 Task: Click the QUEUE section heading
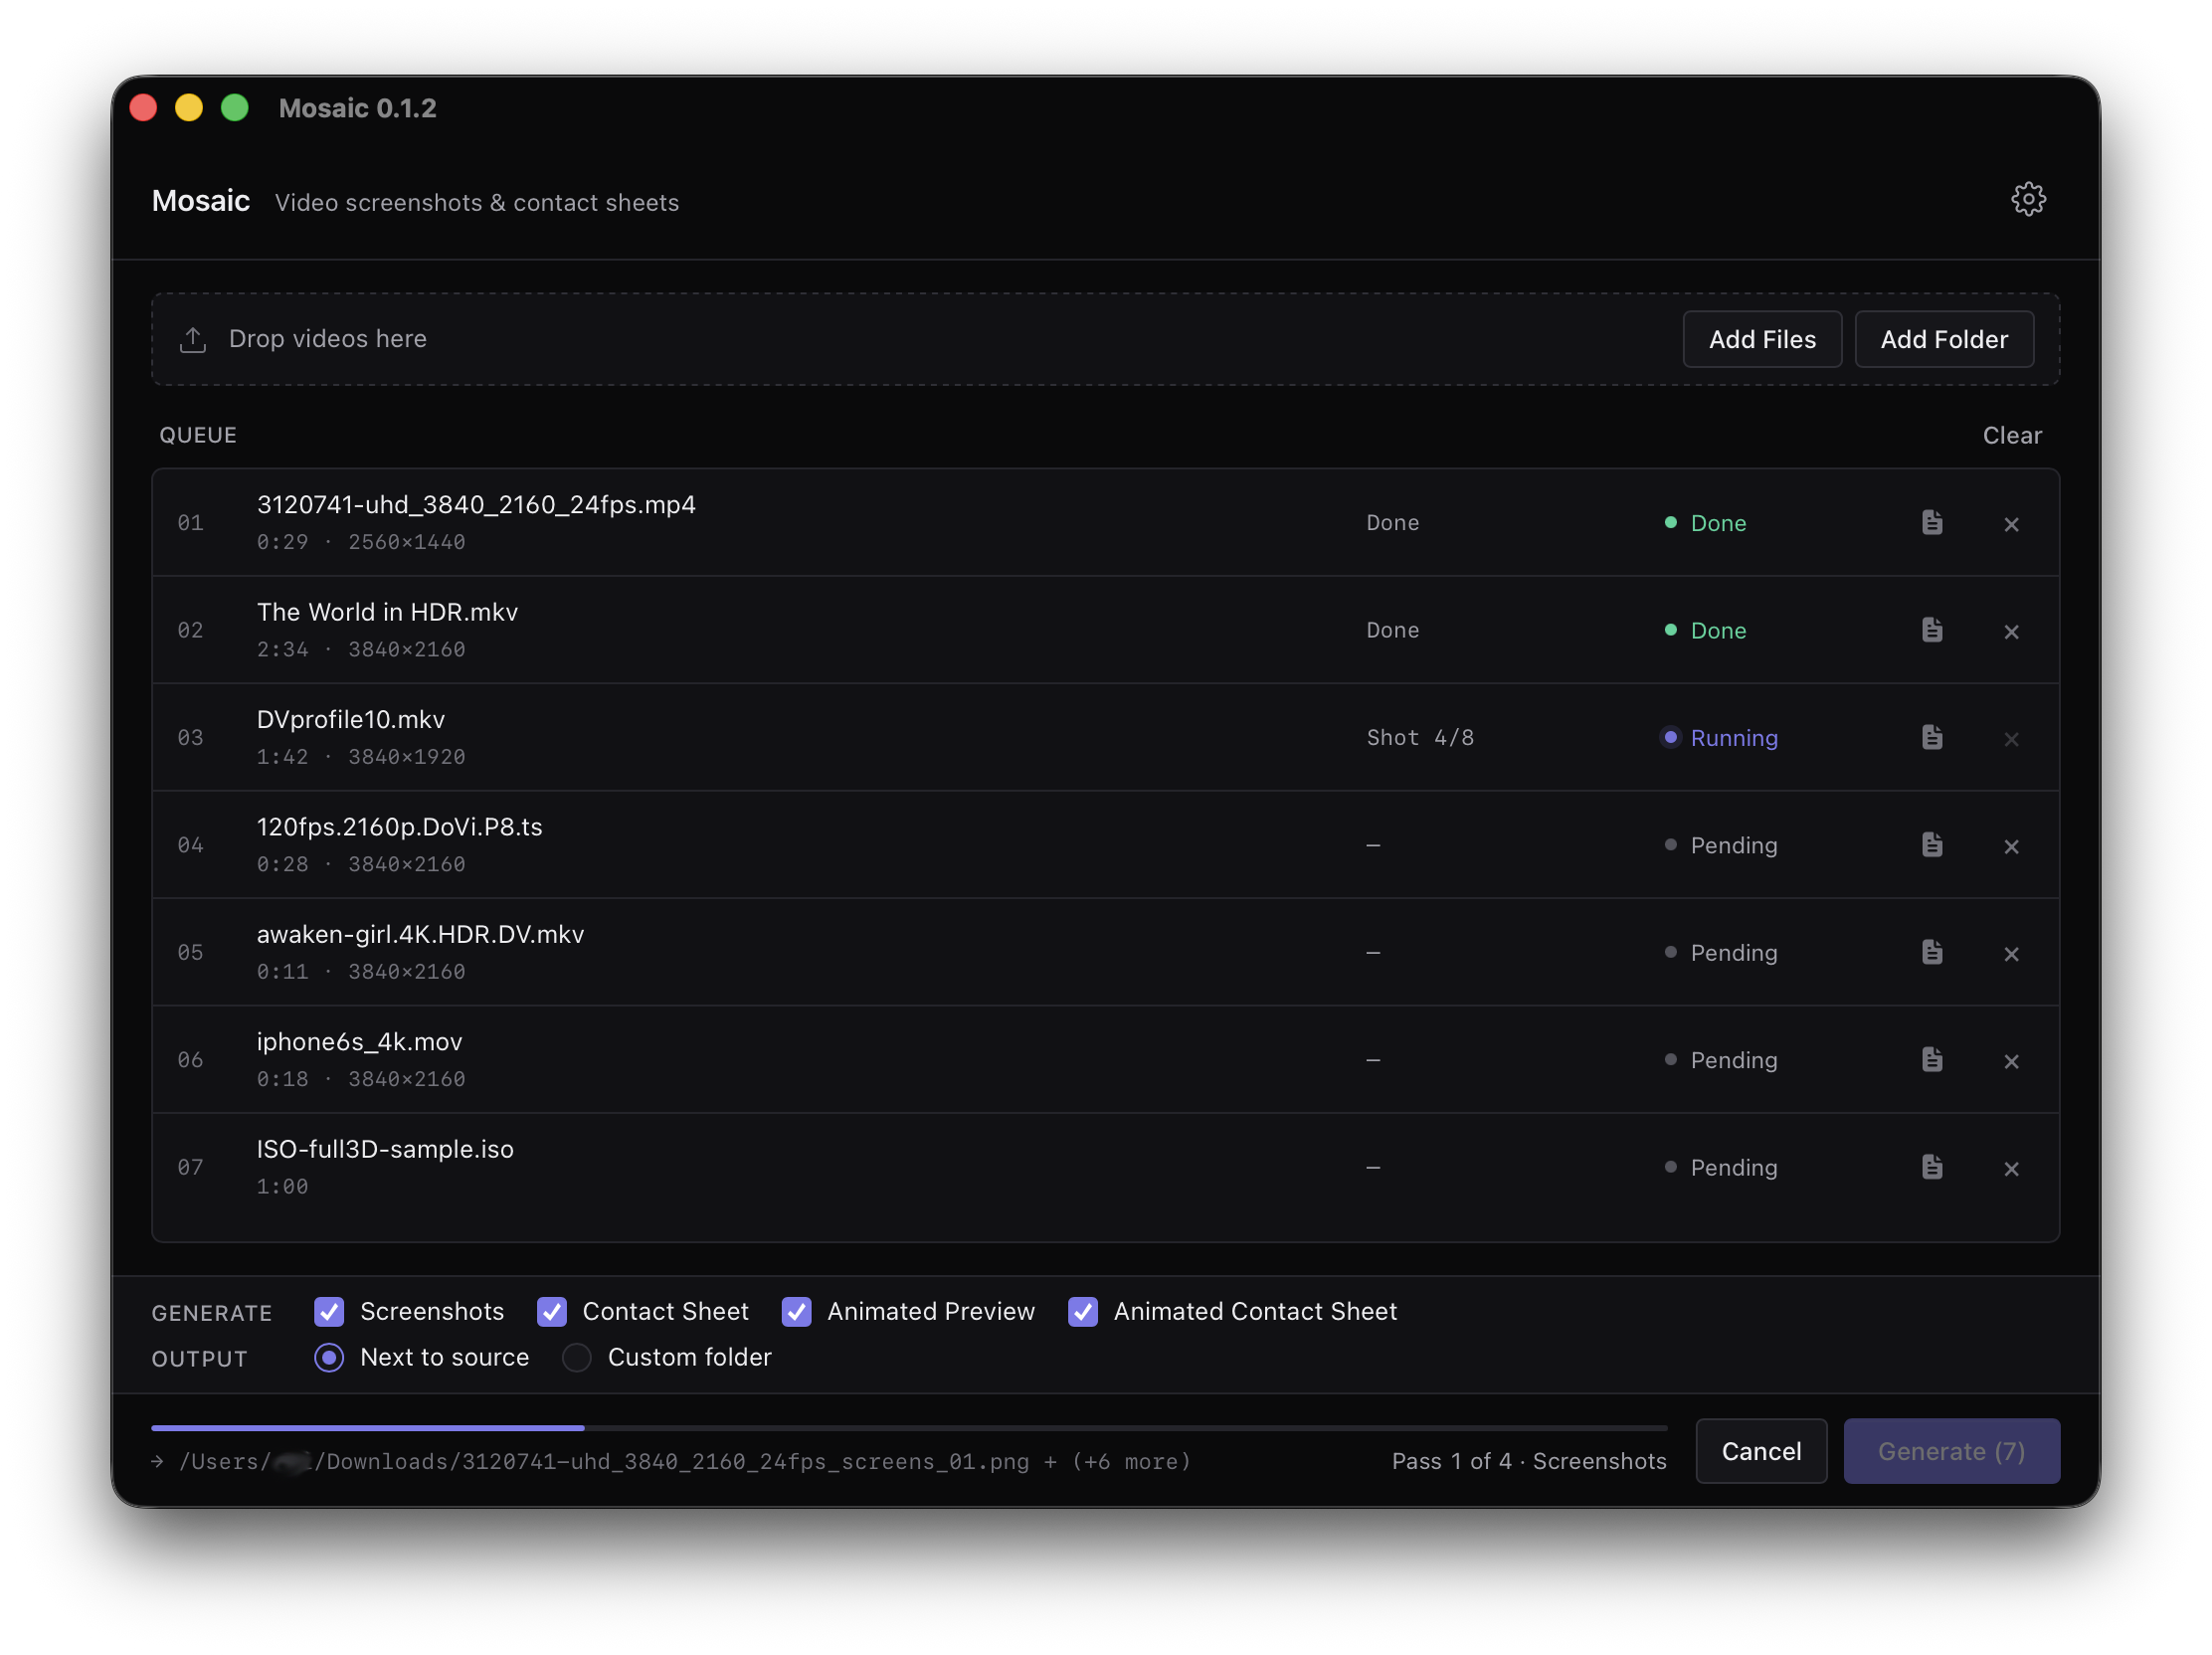[x=198, y=435]
